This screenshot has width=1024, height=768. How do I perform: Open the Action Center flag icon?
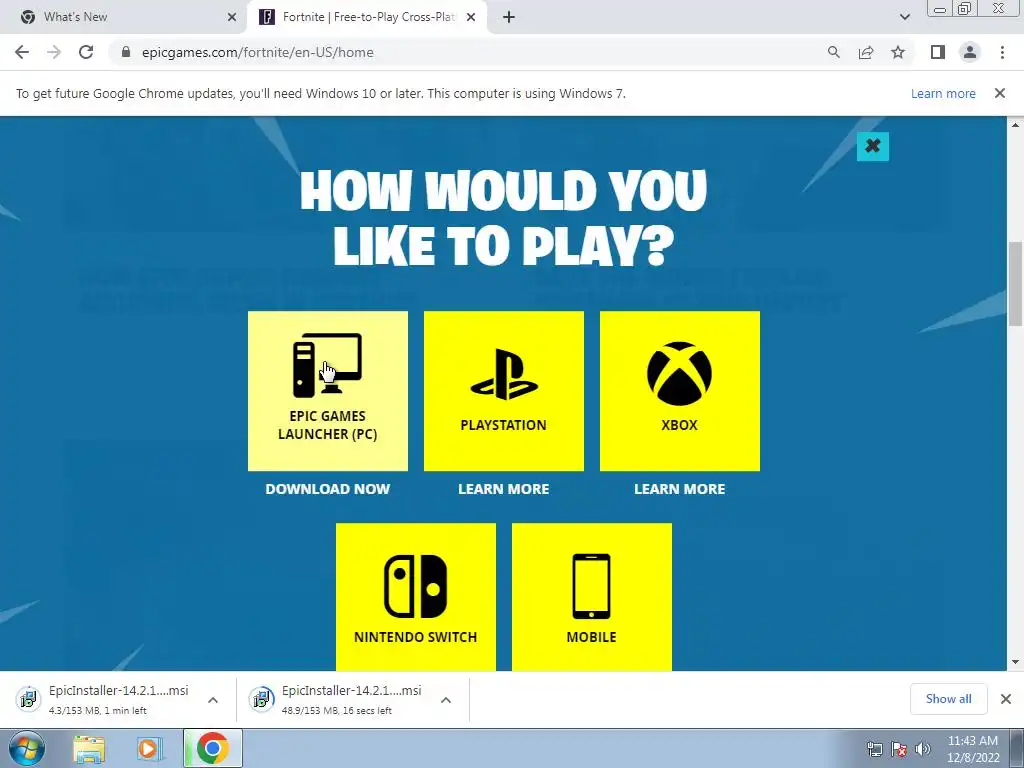click(899, 749)
